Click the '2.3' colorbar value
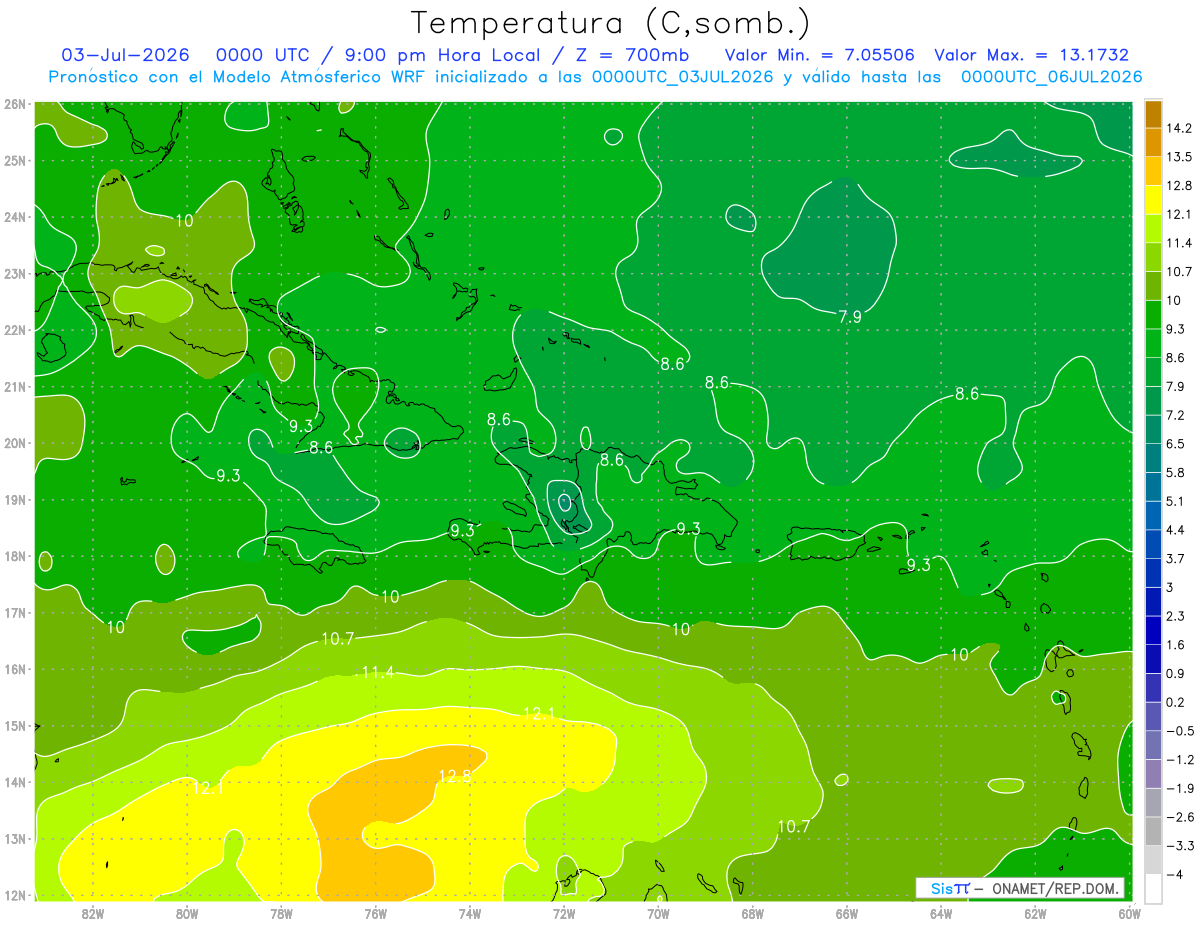The image size is (1200, 927). pos(1175,615)
